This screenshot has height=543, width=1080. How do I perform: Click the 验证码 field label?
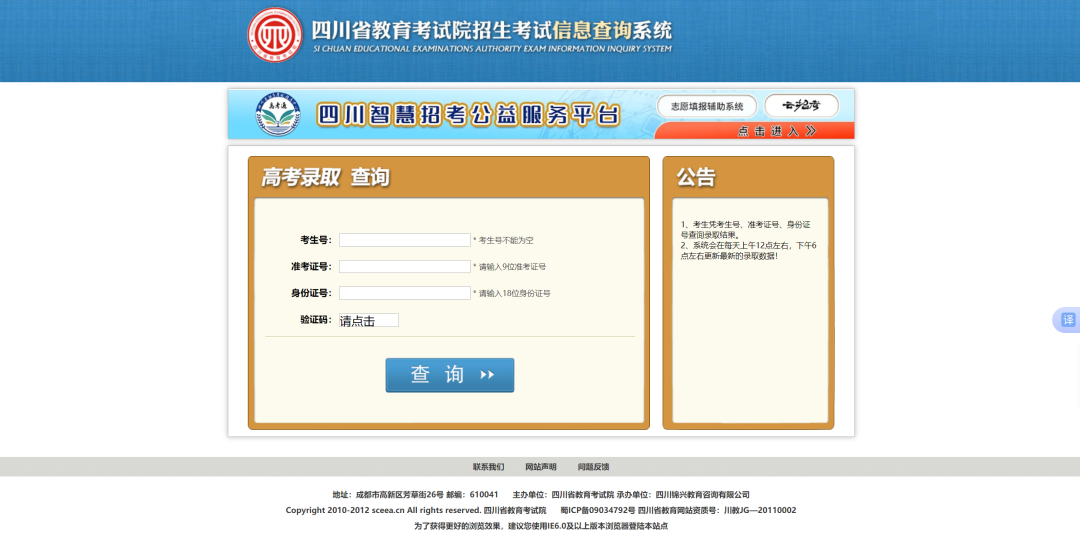pyautogui.click(x=315, y=320)
